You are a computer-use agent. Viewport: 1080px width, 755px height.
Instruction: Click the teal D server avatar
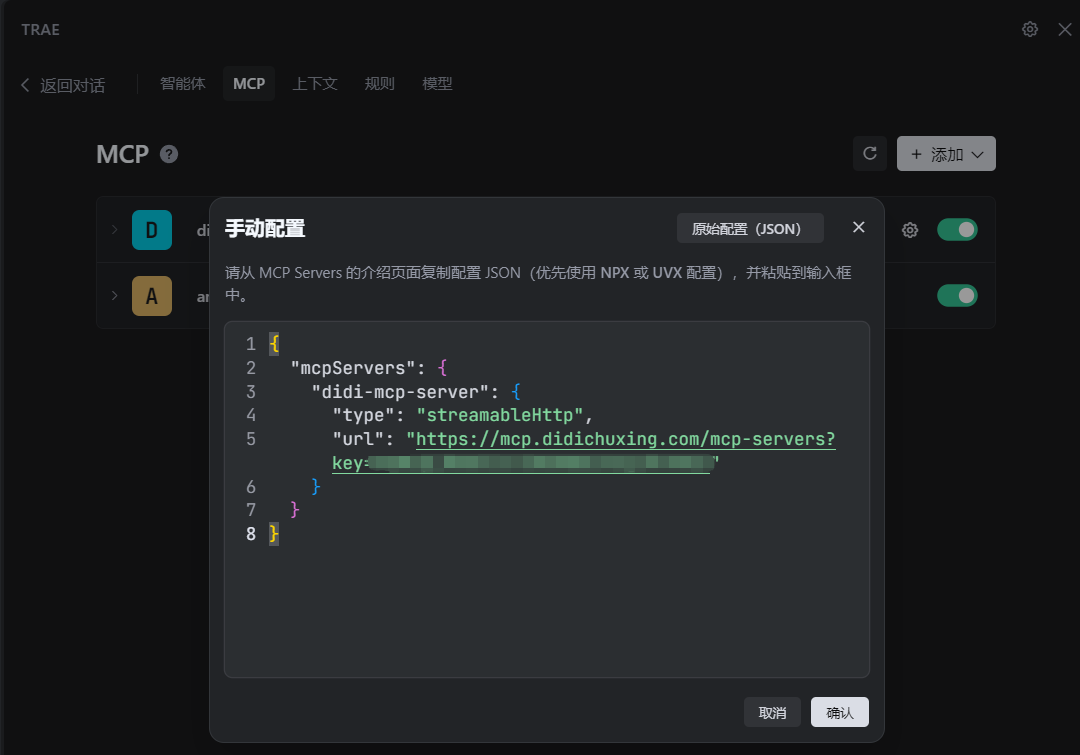[152, 229]
